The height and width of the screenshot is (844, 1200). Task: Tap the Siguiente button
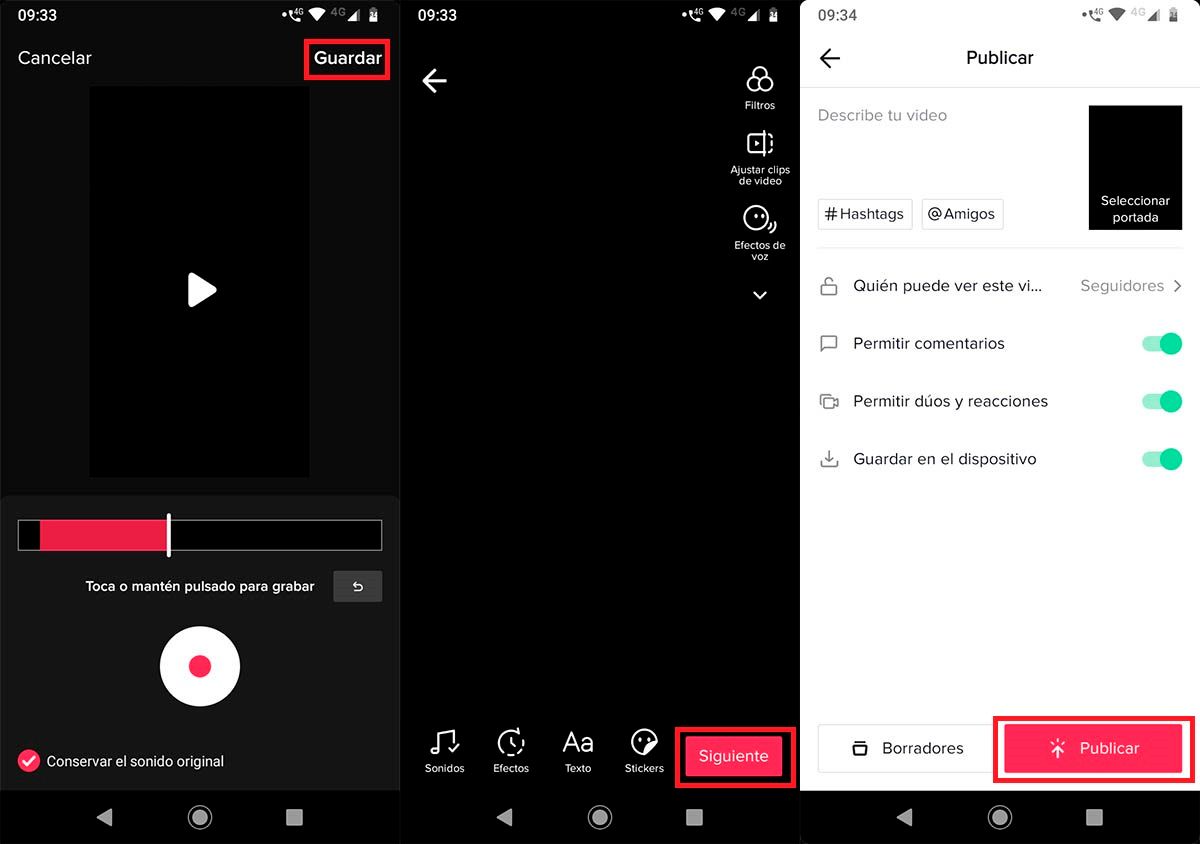pyautogui.click(x=734, y=756)
